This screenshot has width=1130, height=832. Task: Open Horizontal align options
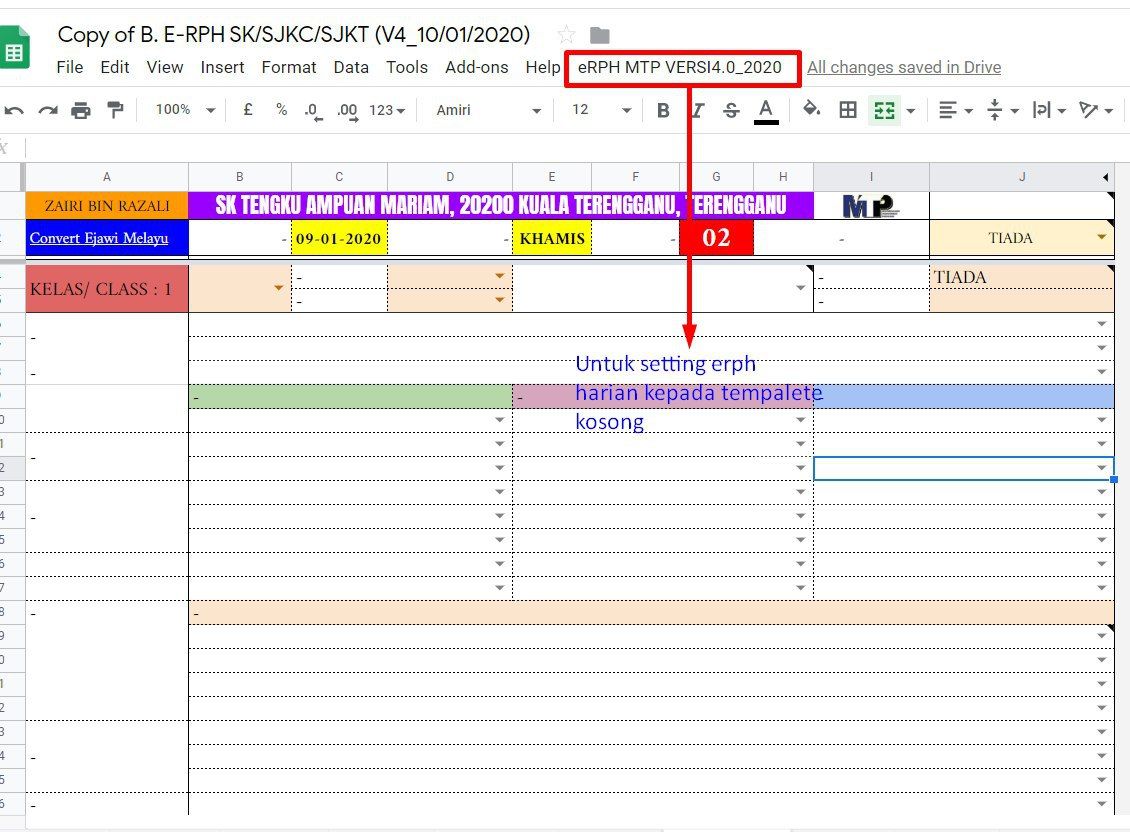tap(955, 110)
